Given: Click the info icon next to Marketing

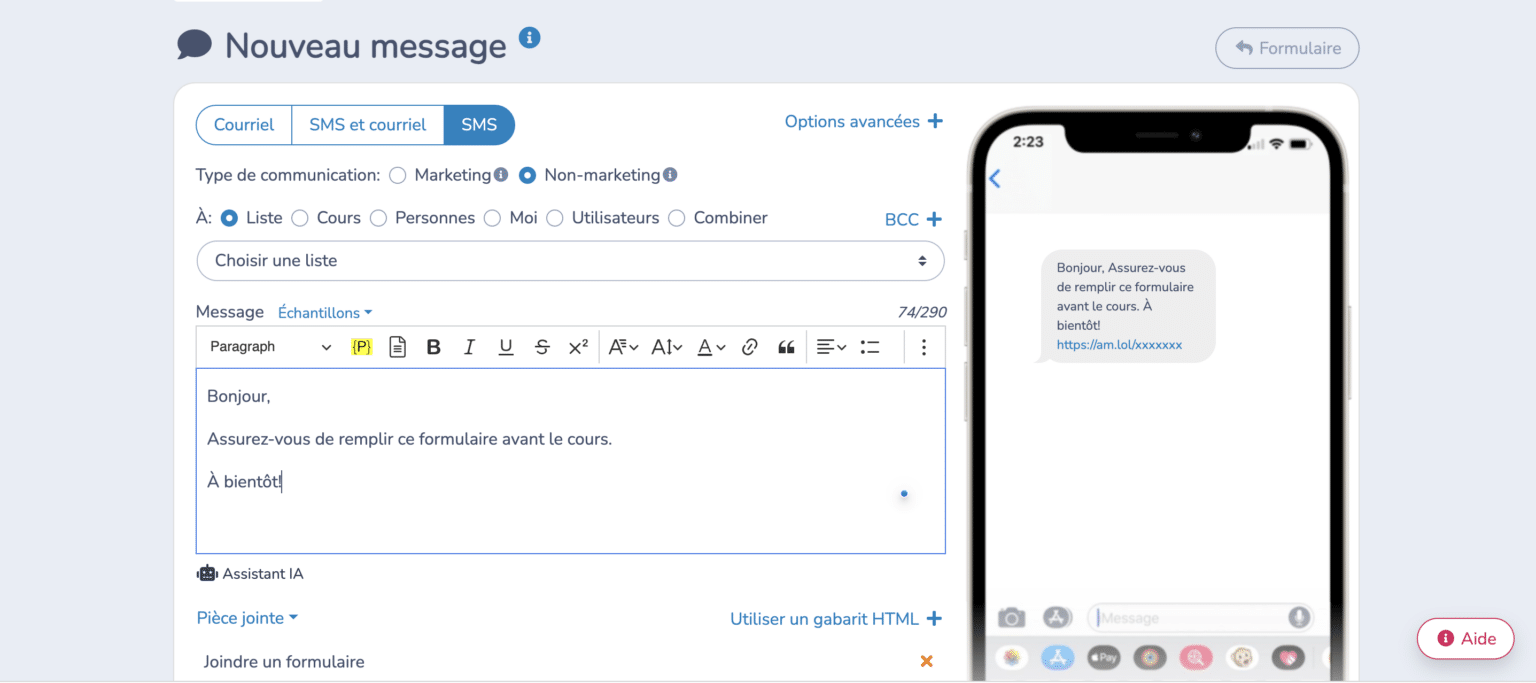Looking at the screenshot, I should tap(501, 175).
